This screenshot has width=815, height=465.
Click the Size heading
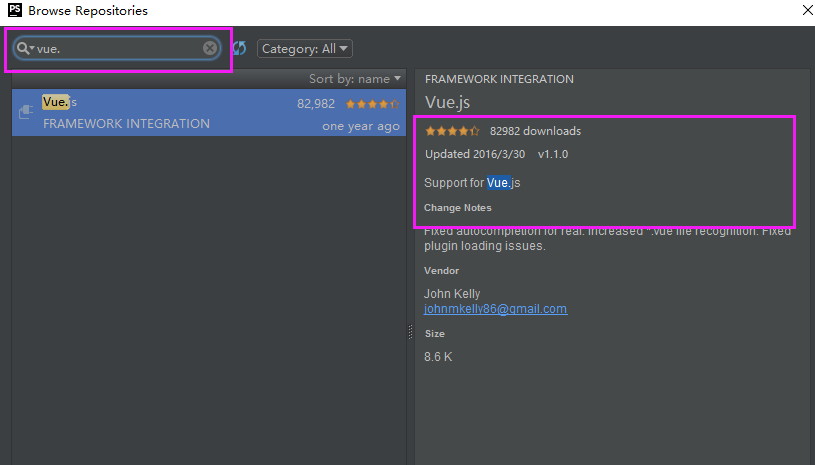point(435,334)
